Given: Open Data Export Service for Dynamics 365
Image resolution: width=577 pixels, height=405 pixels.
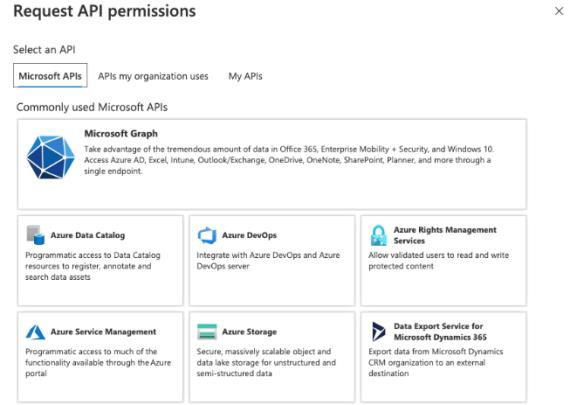Looking at the screenshot, I should (x=440, y=331).
